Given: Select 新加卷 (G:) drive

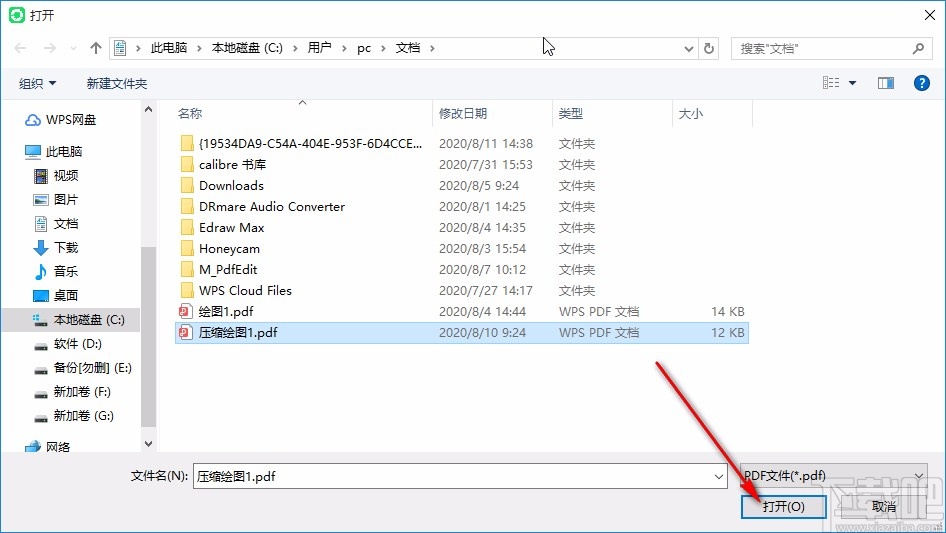Looking at the screenshot, I should coord(74,416).
